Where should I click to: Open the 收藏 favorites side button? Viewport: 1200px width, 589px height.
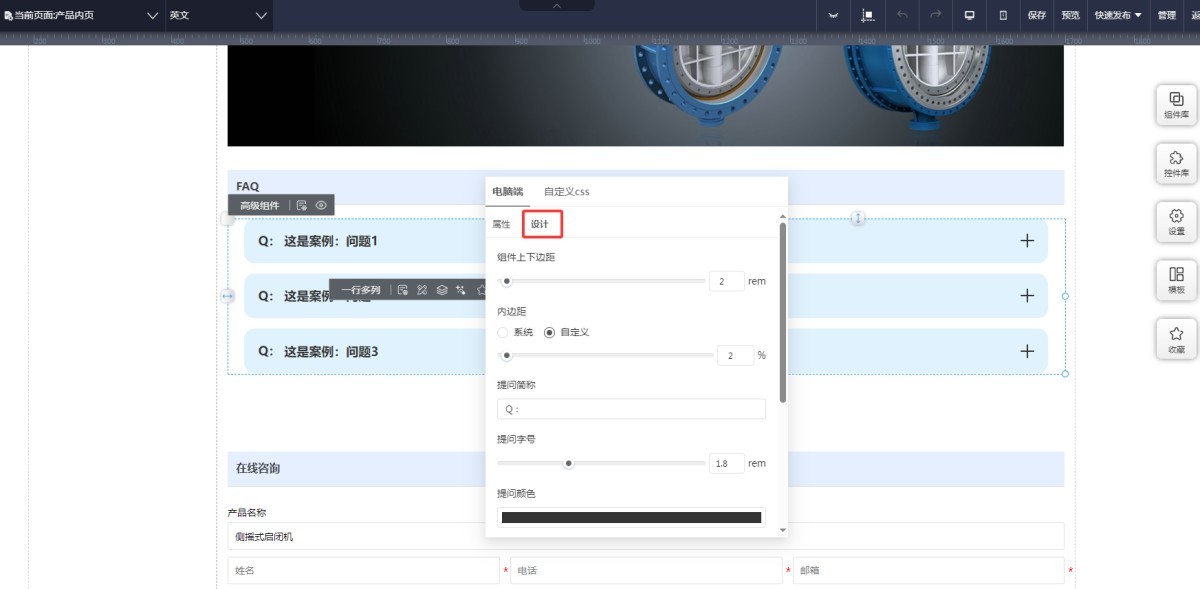pyautogui.click(x=1177, y=339)
